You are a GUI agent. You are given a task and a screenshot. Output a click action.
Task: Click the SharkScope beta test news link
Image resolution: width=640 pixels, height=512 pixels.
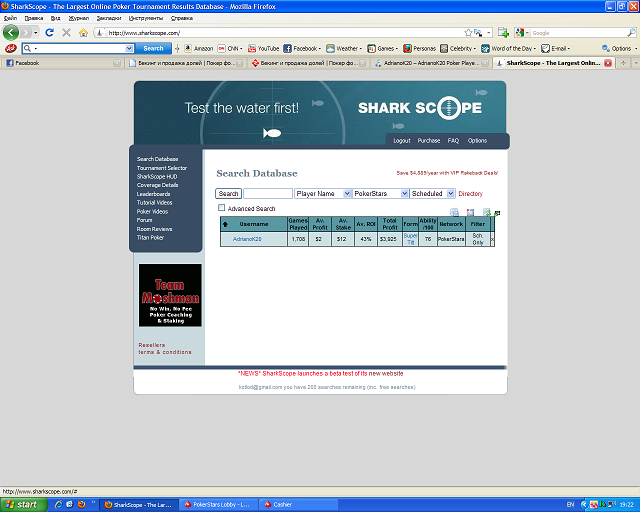320,374
